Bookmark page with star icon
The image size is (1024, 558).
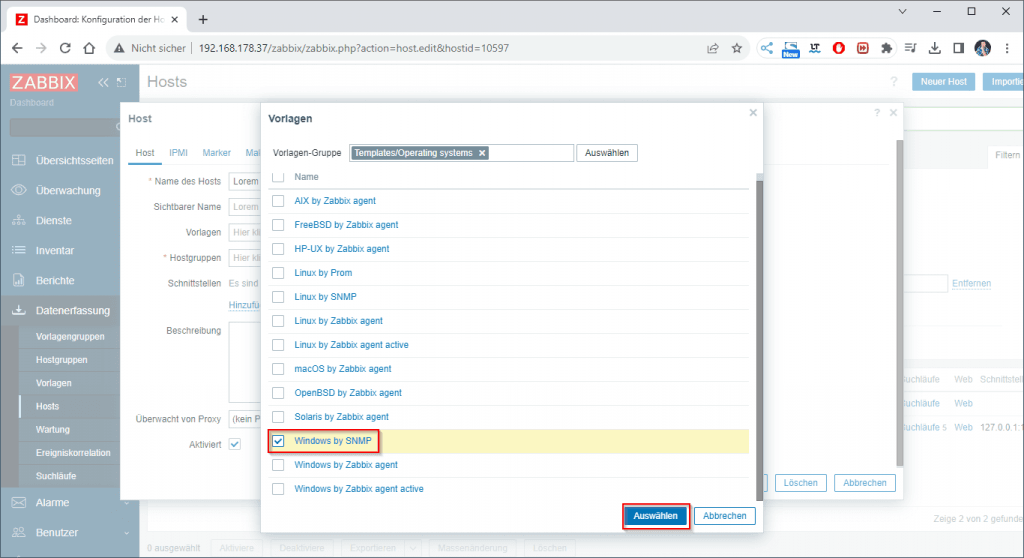[x=737, y=48]
